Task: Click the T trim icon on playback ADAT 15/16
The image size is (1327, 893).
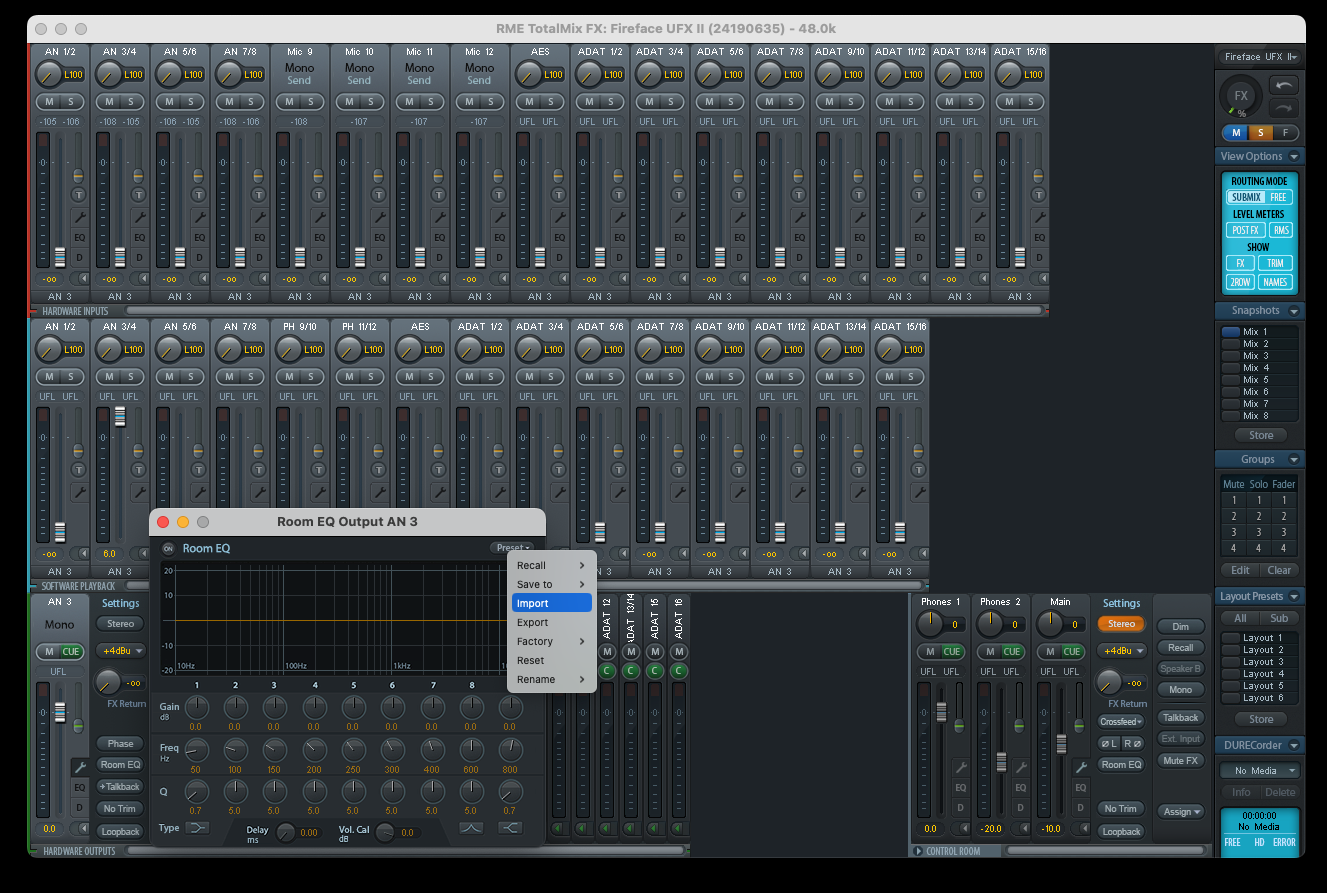Action: pos(918,469)
